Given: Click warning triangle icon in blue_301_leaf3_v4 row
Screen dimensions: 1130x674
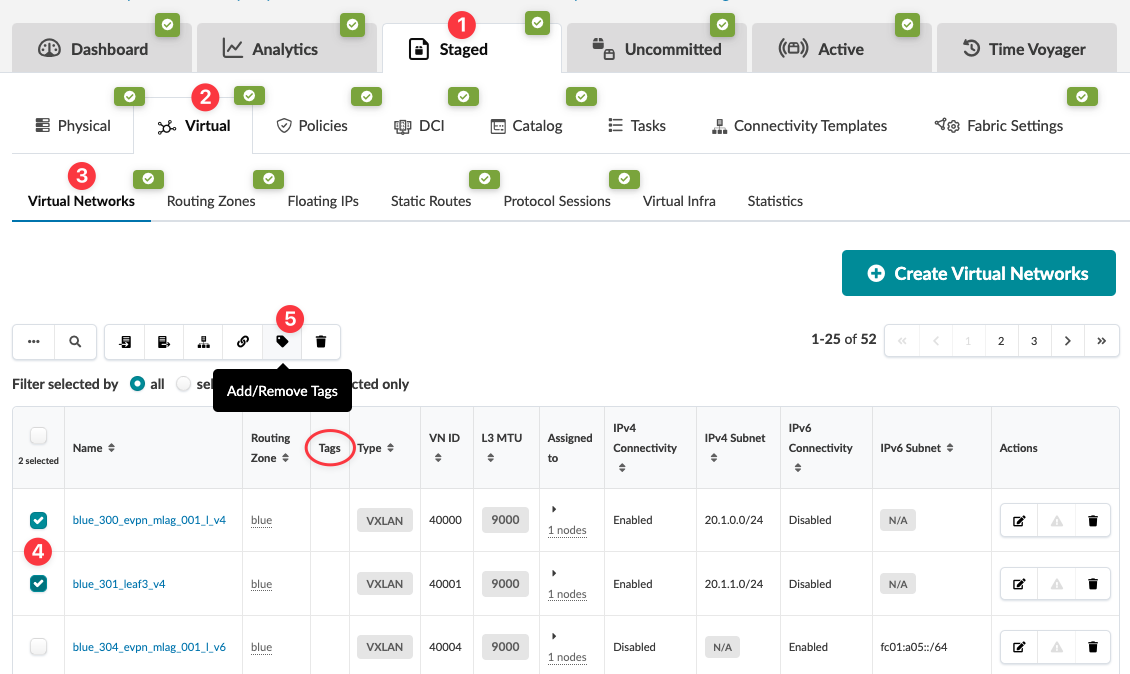Looking at the screenshot, I should click(x=1056, y=584).
